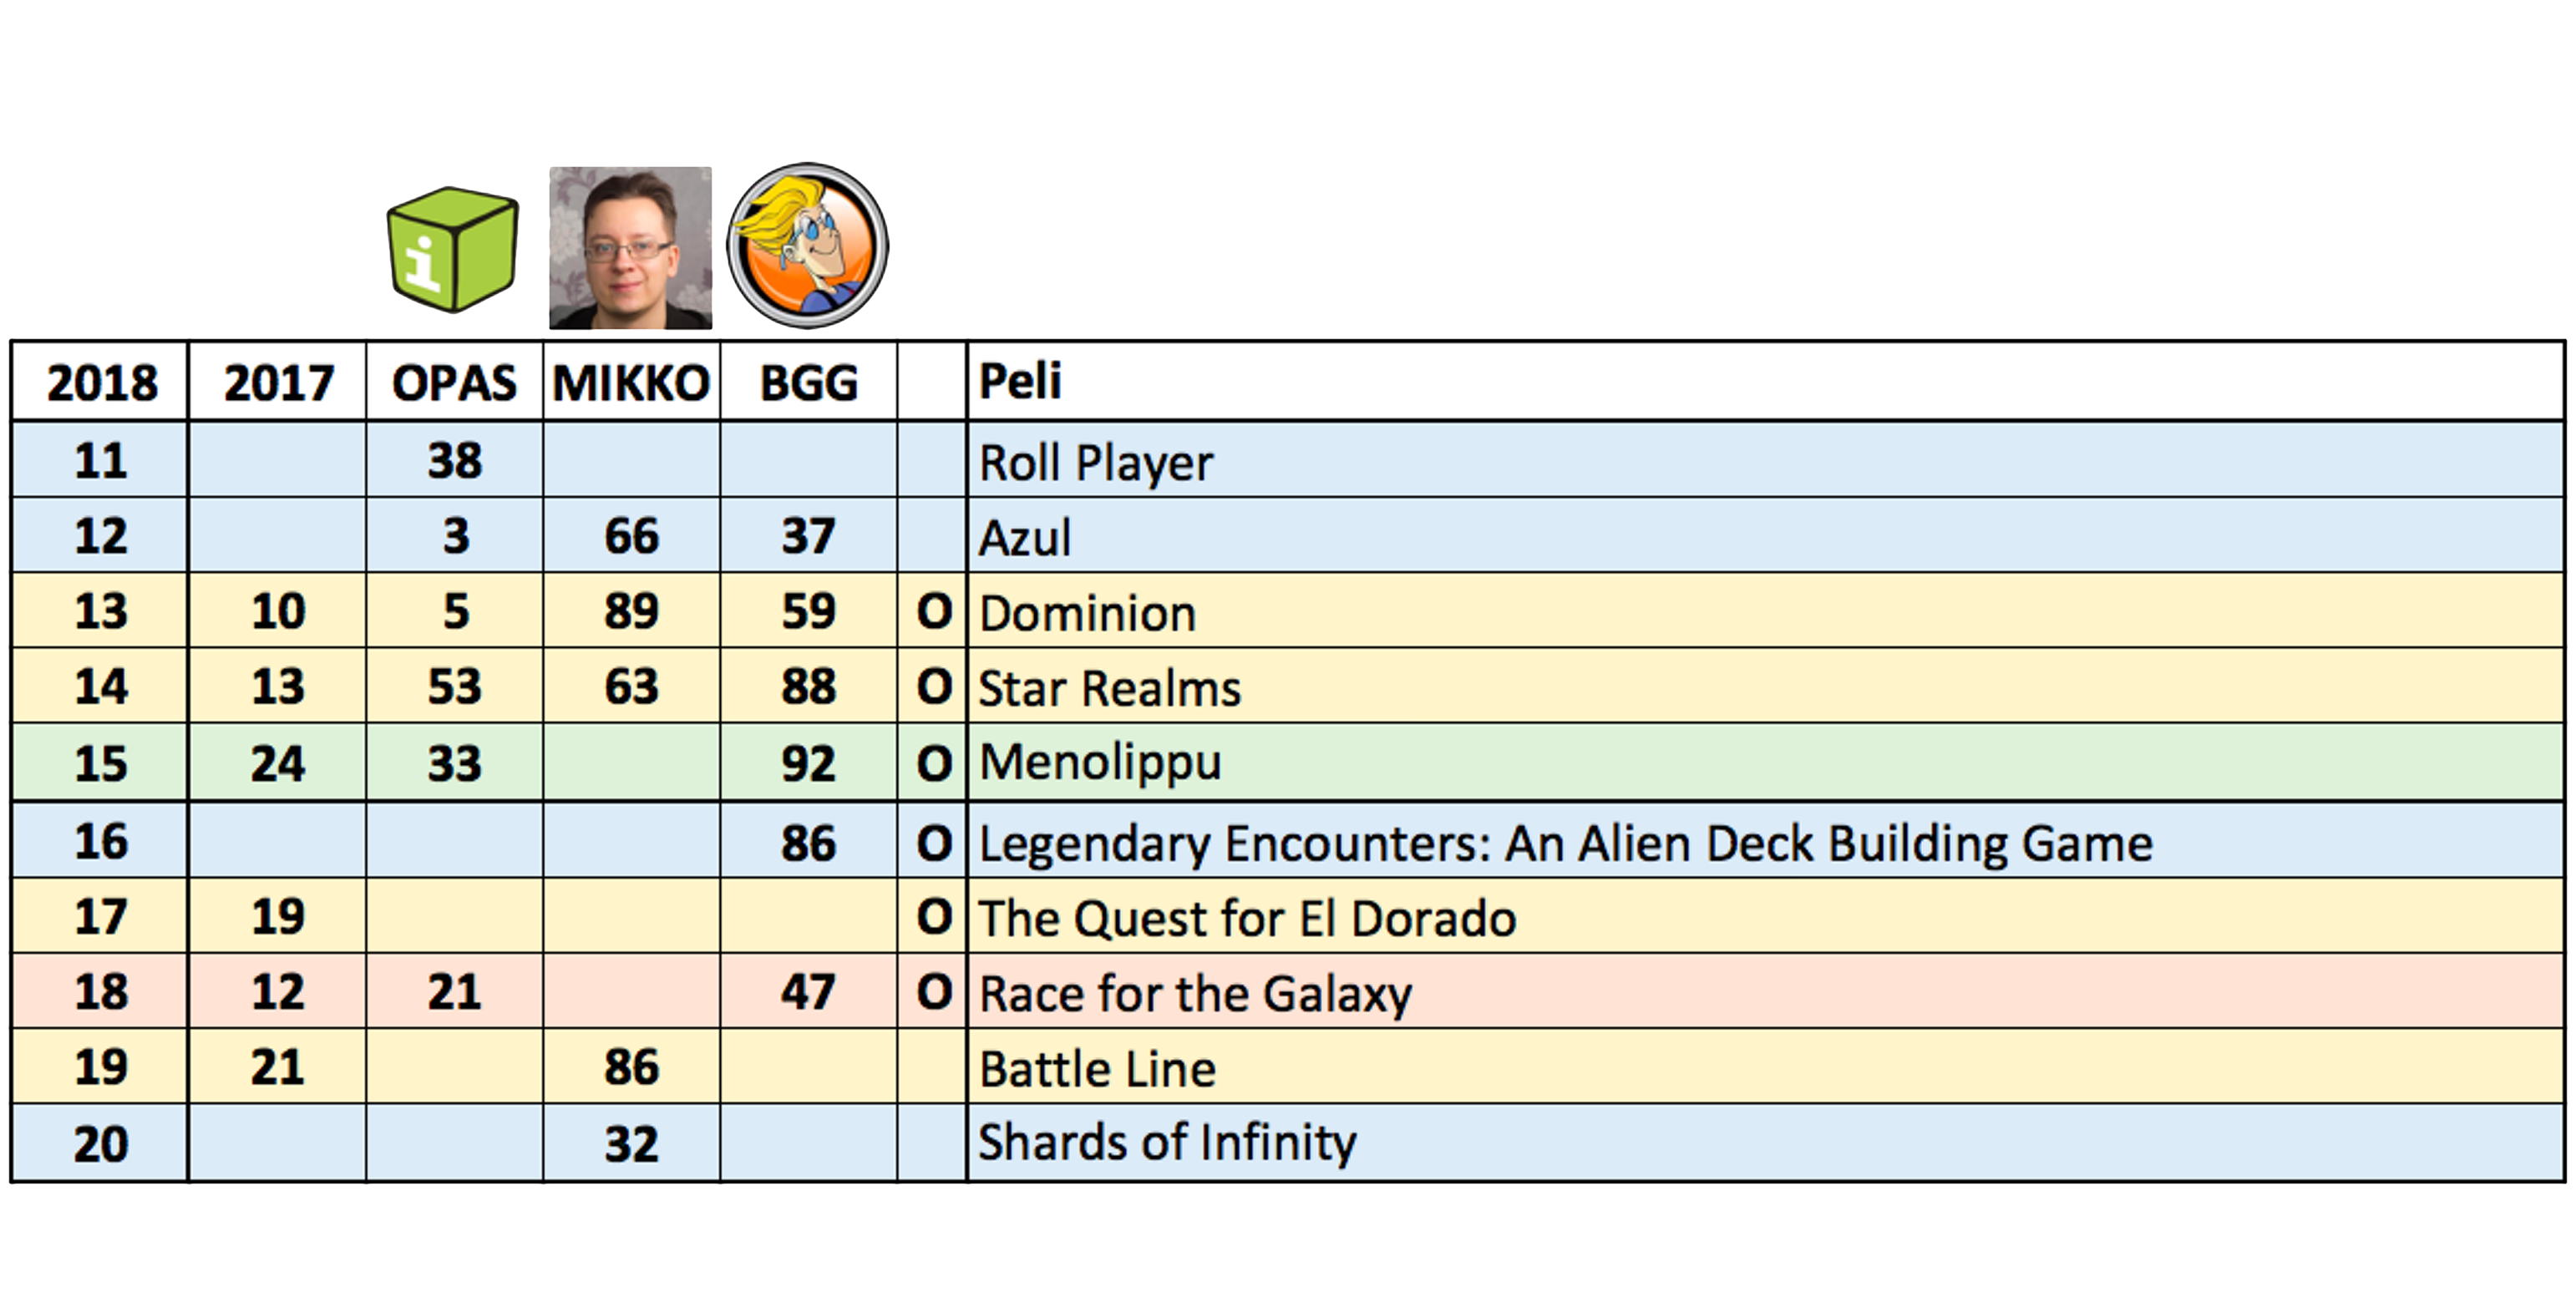Select the Azul row title
Viewport: 2576px width, 1297px height.
tap(1025, 538)
